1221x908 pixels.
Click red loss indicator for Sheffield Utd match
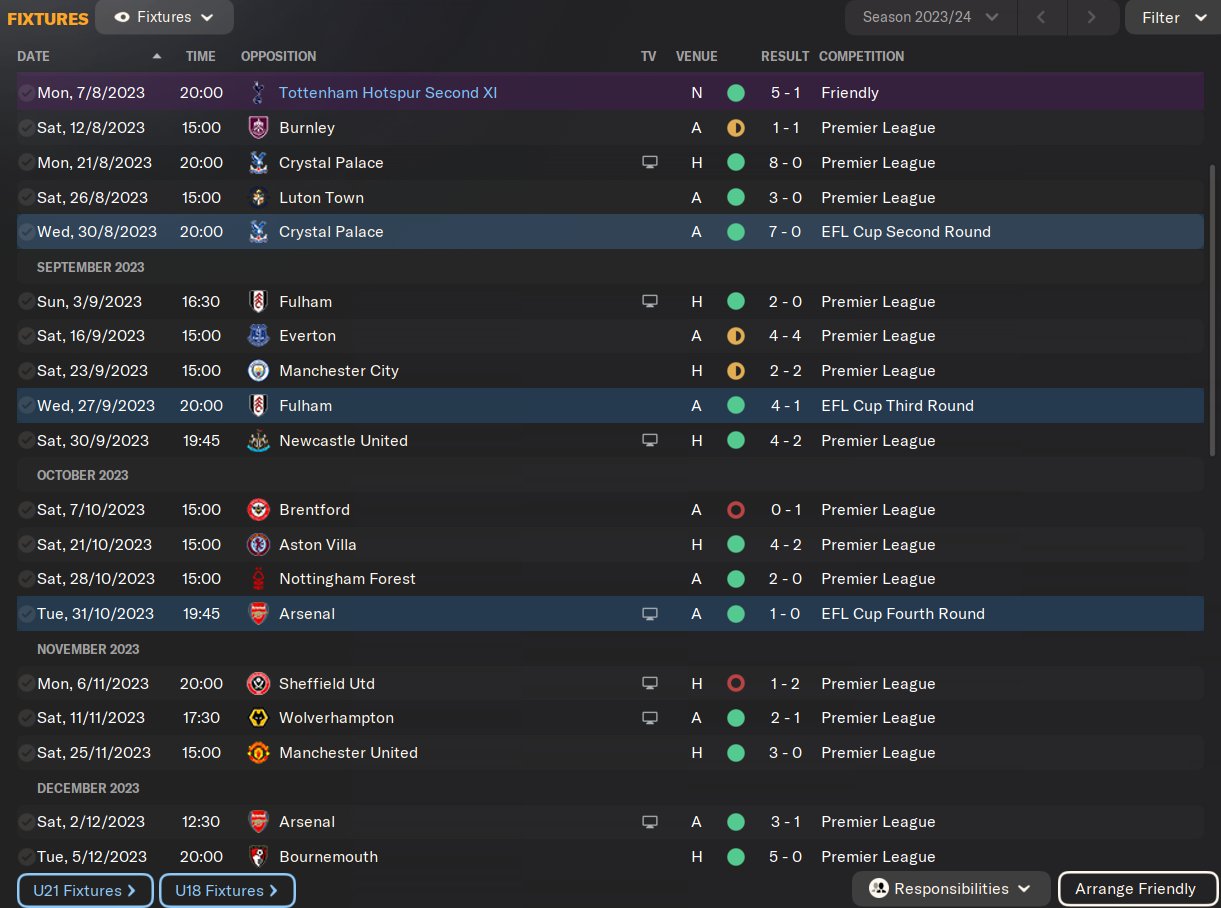(x=736, y=684)
